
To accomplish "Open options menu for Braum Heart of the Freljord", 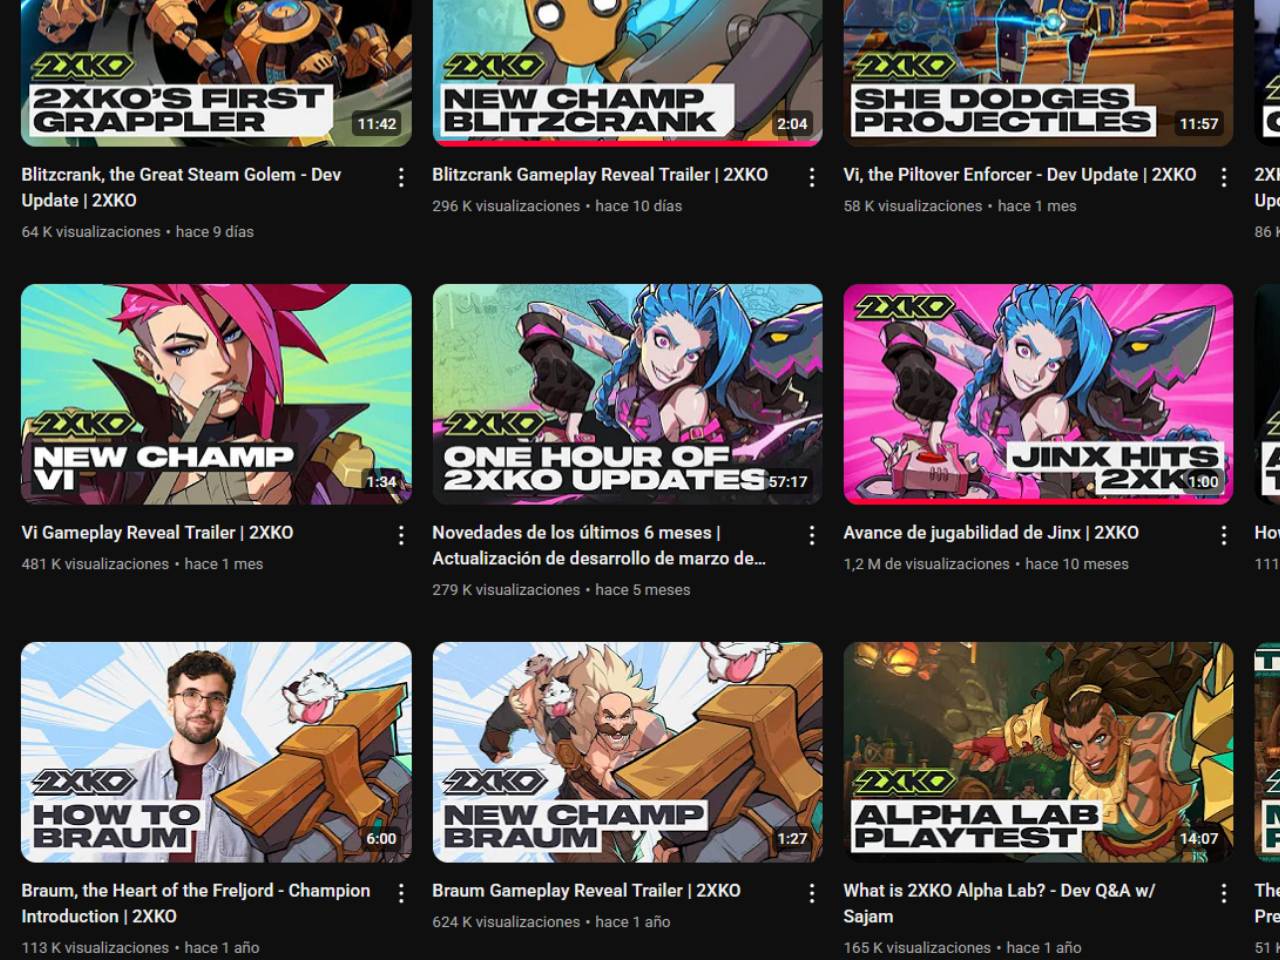I will pyautogui.click(x=401, y=893).
